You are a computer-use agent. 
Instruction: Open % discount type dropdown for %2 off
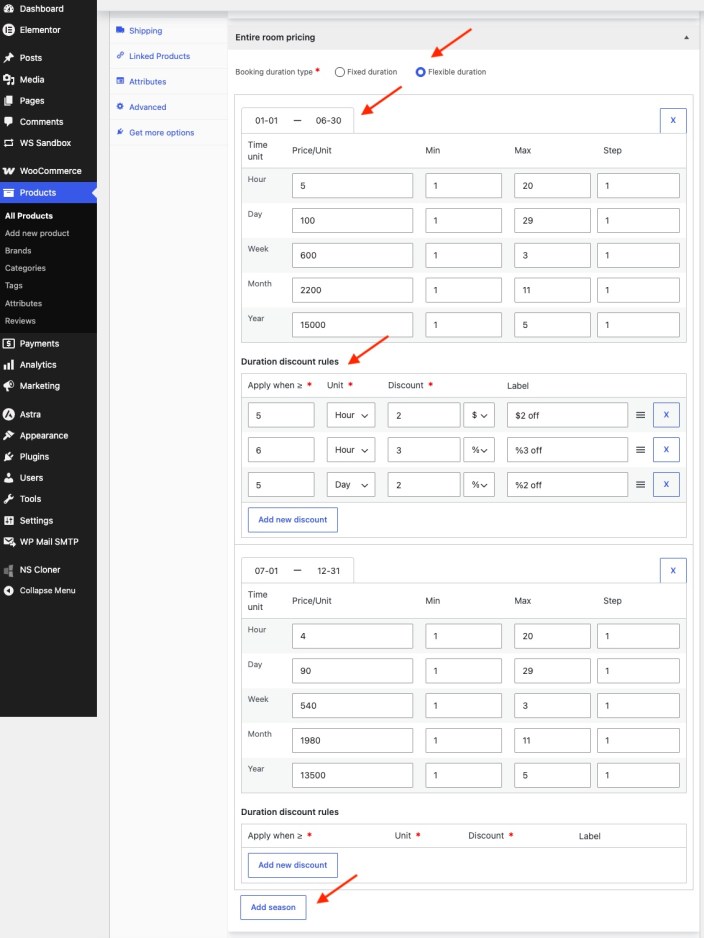click(479, 485)
